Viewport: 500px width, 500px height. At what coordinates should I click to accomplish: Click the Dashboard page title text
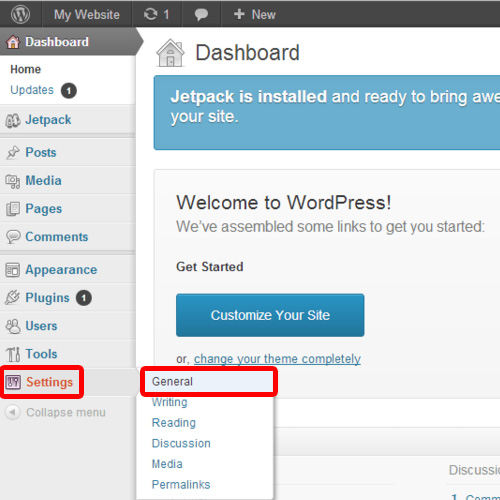[247, 53]
